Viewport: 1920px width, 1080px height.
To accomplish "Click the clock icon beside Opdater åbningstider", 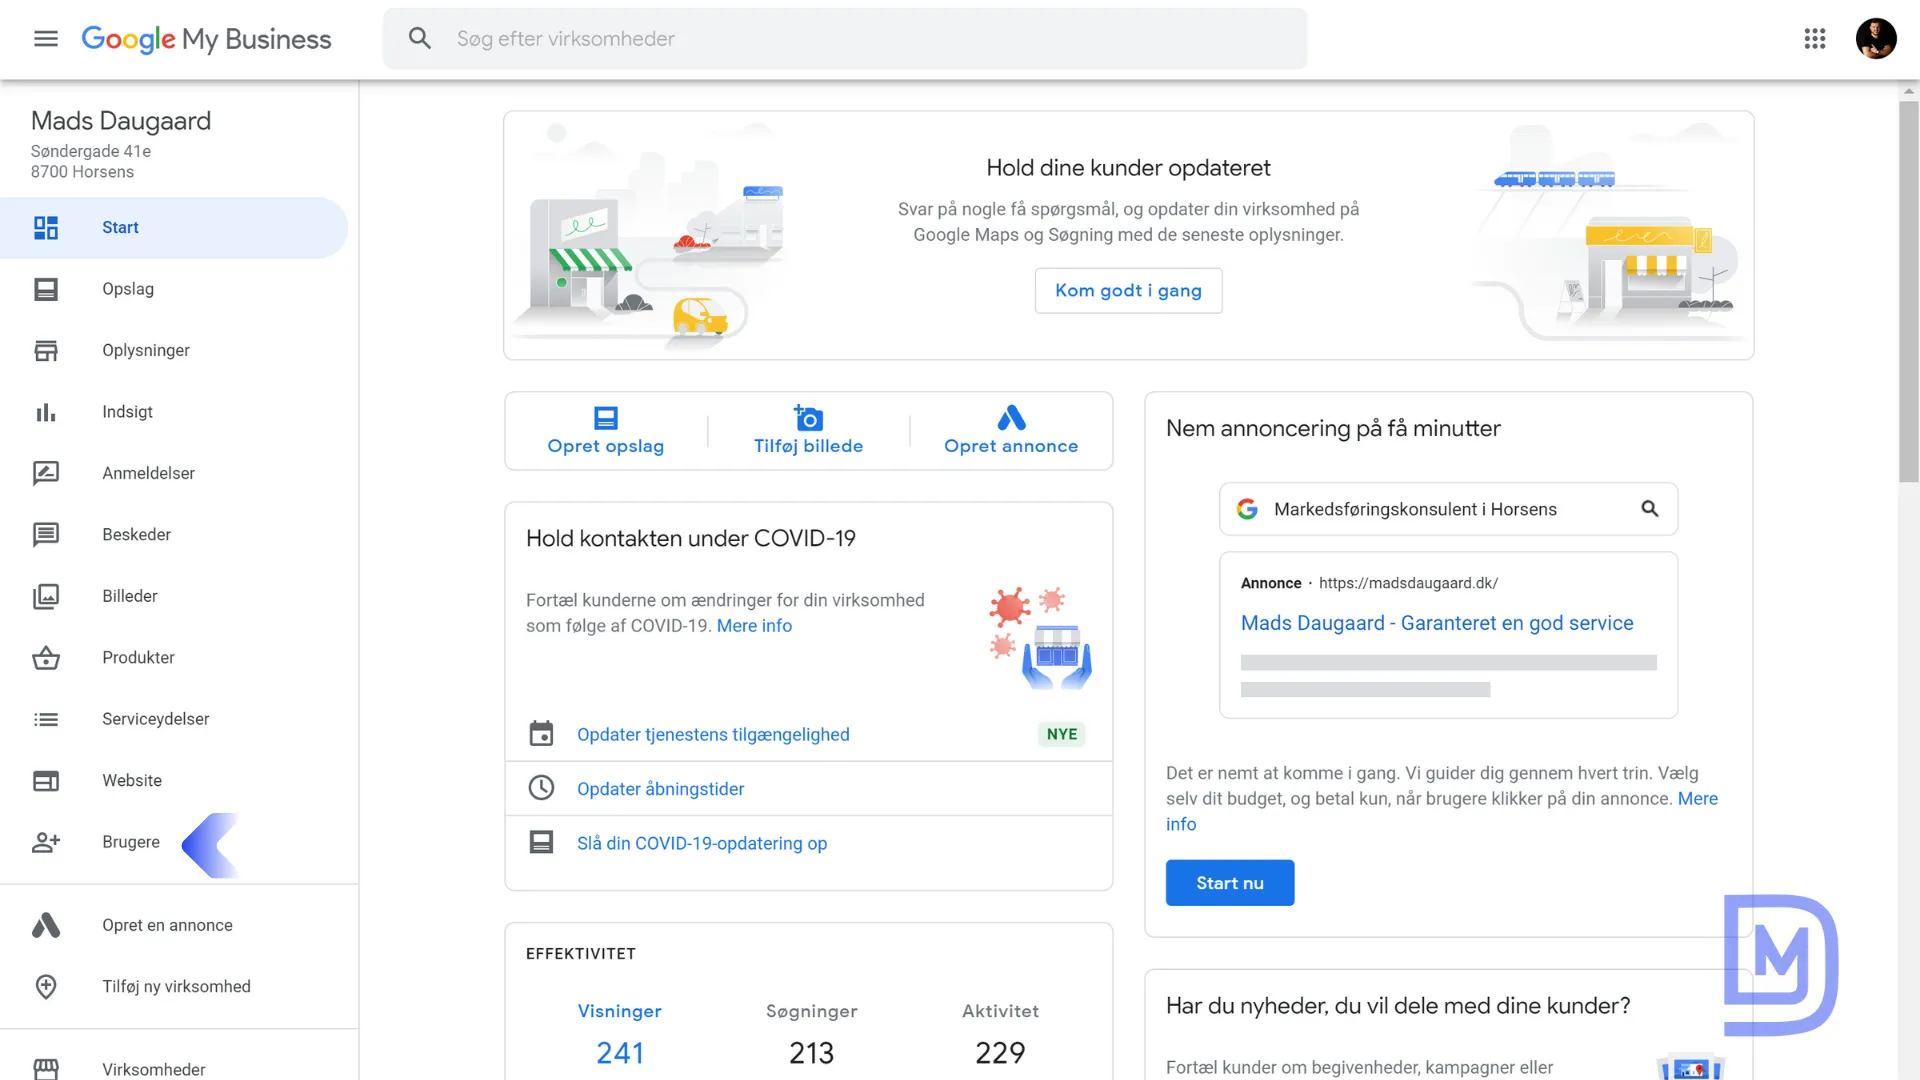I will click(x=541, y=788).
